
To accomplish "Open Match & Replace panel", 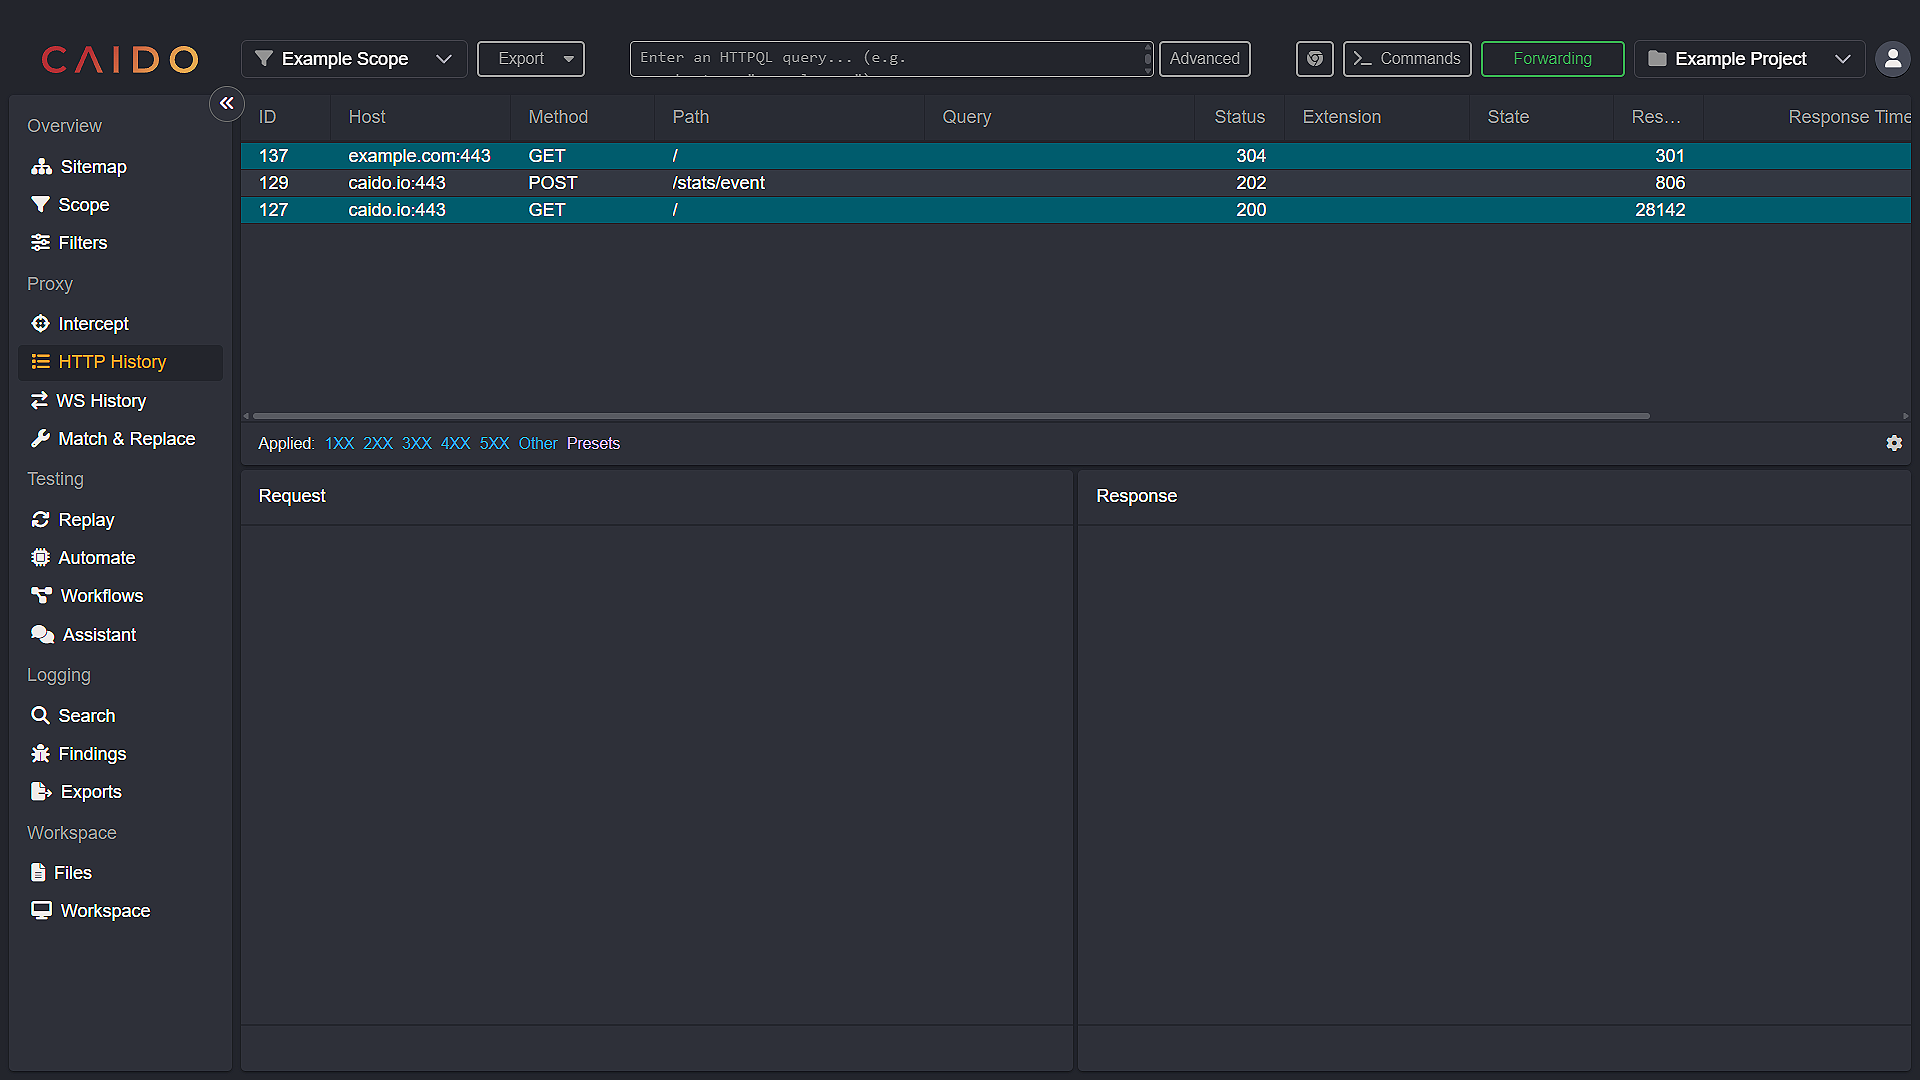I will [x=127, y=438].
